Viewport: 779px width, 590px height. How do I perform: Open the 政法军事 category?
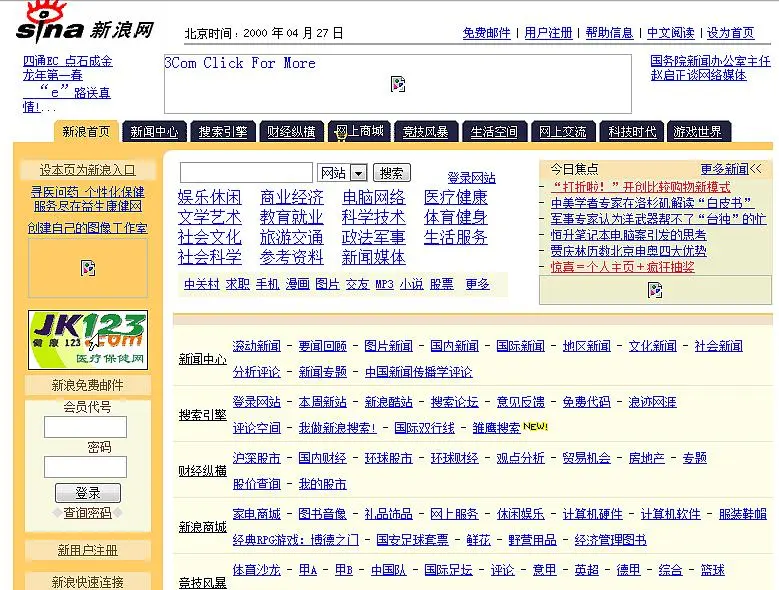click(374, 237)
